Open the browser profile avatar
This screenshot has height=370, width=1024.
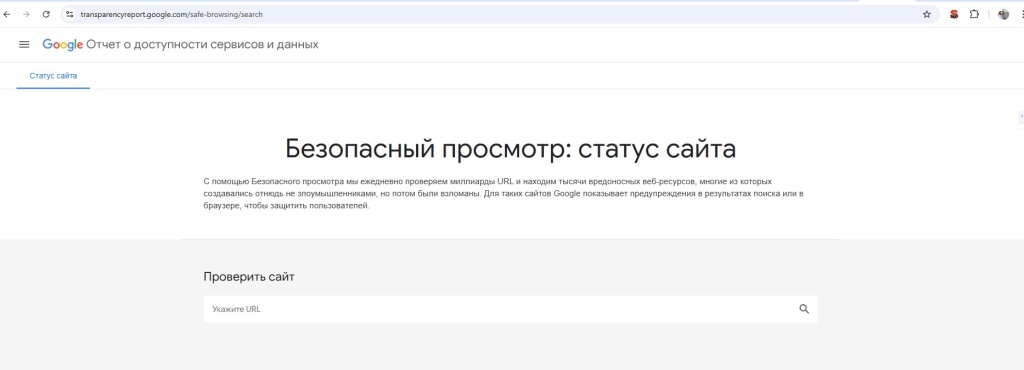(1004, 14)
